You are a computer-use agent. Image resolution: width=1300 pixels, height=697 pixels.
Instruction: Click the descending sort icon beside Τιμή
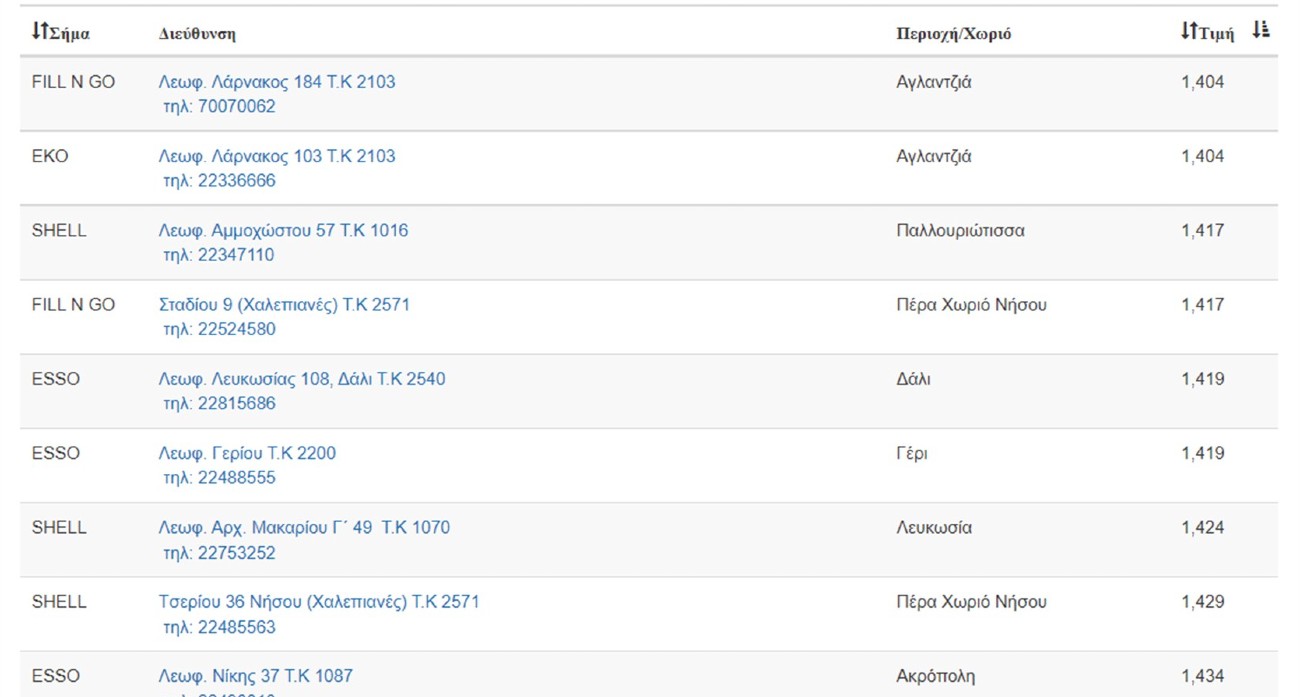click(x=1261, y=31)
